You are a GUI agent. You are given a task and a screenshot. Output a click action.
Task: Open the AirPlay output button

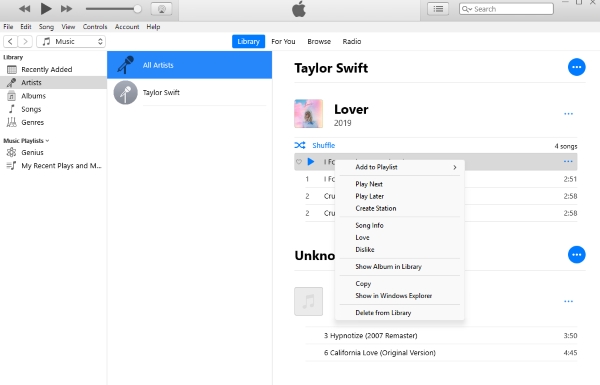(x=161, y=9)
